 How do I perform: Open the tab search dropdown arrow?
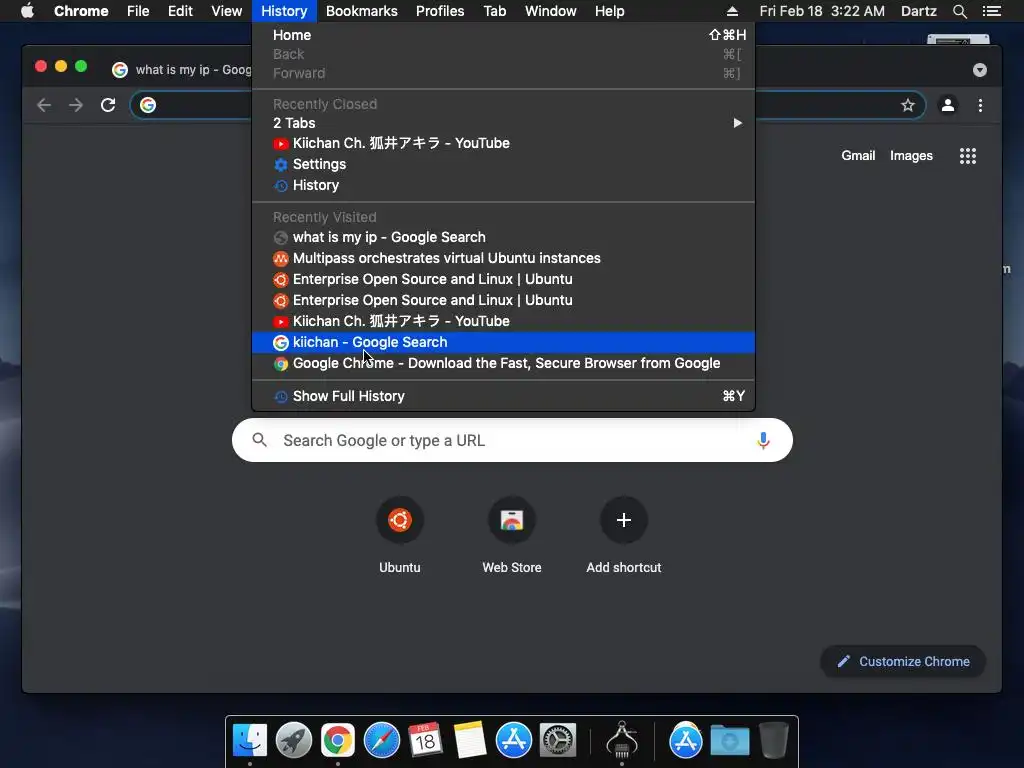pos(980,70)
